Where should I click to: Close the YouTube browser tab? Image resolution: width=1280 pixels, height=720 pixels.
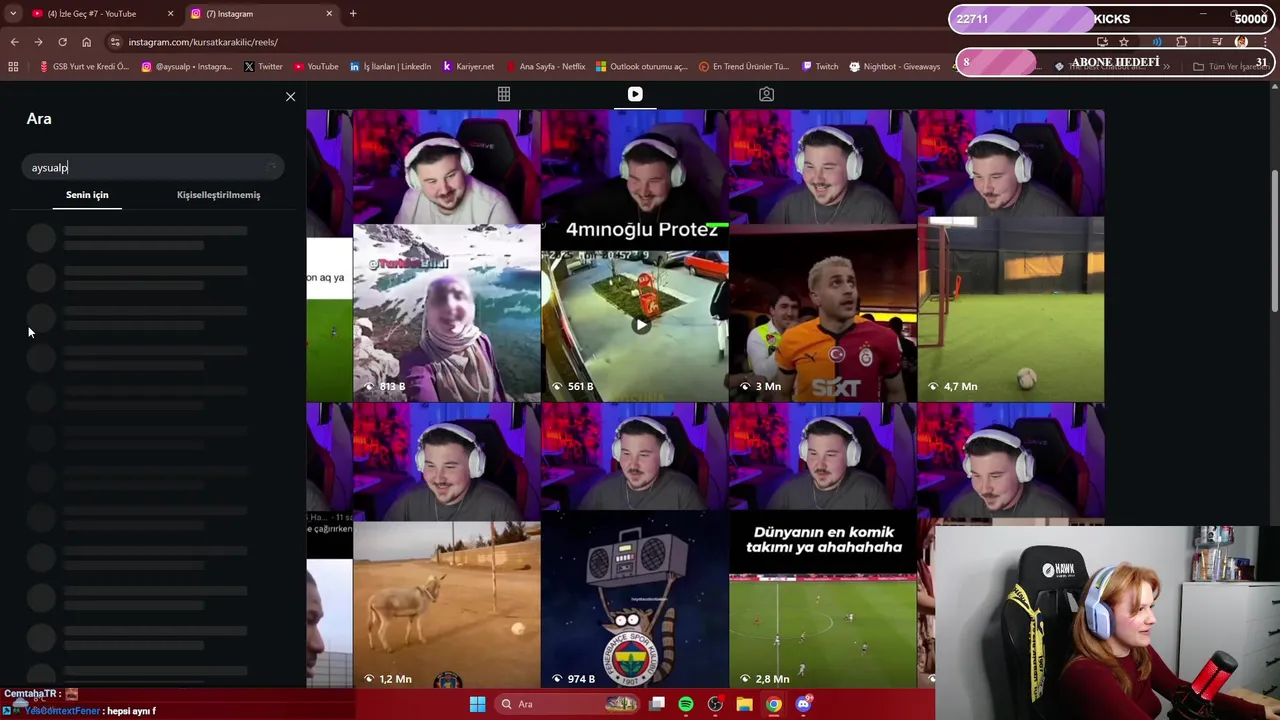(170, 14)
